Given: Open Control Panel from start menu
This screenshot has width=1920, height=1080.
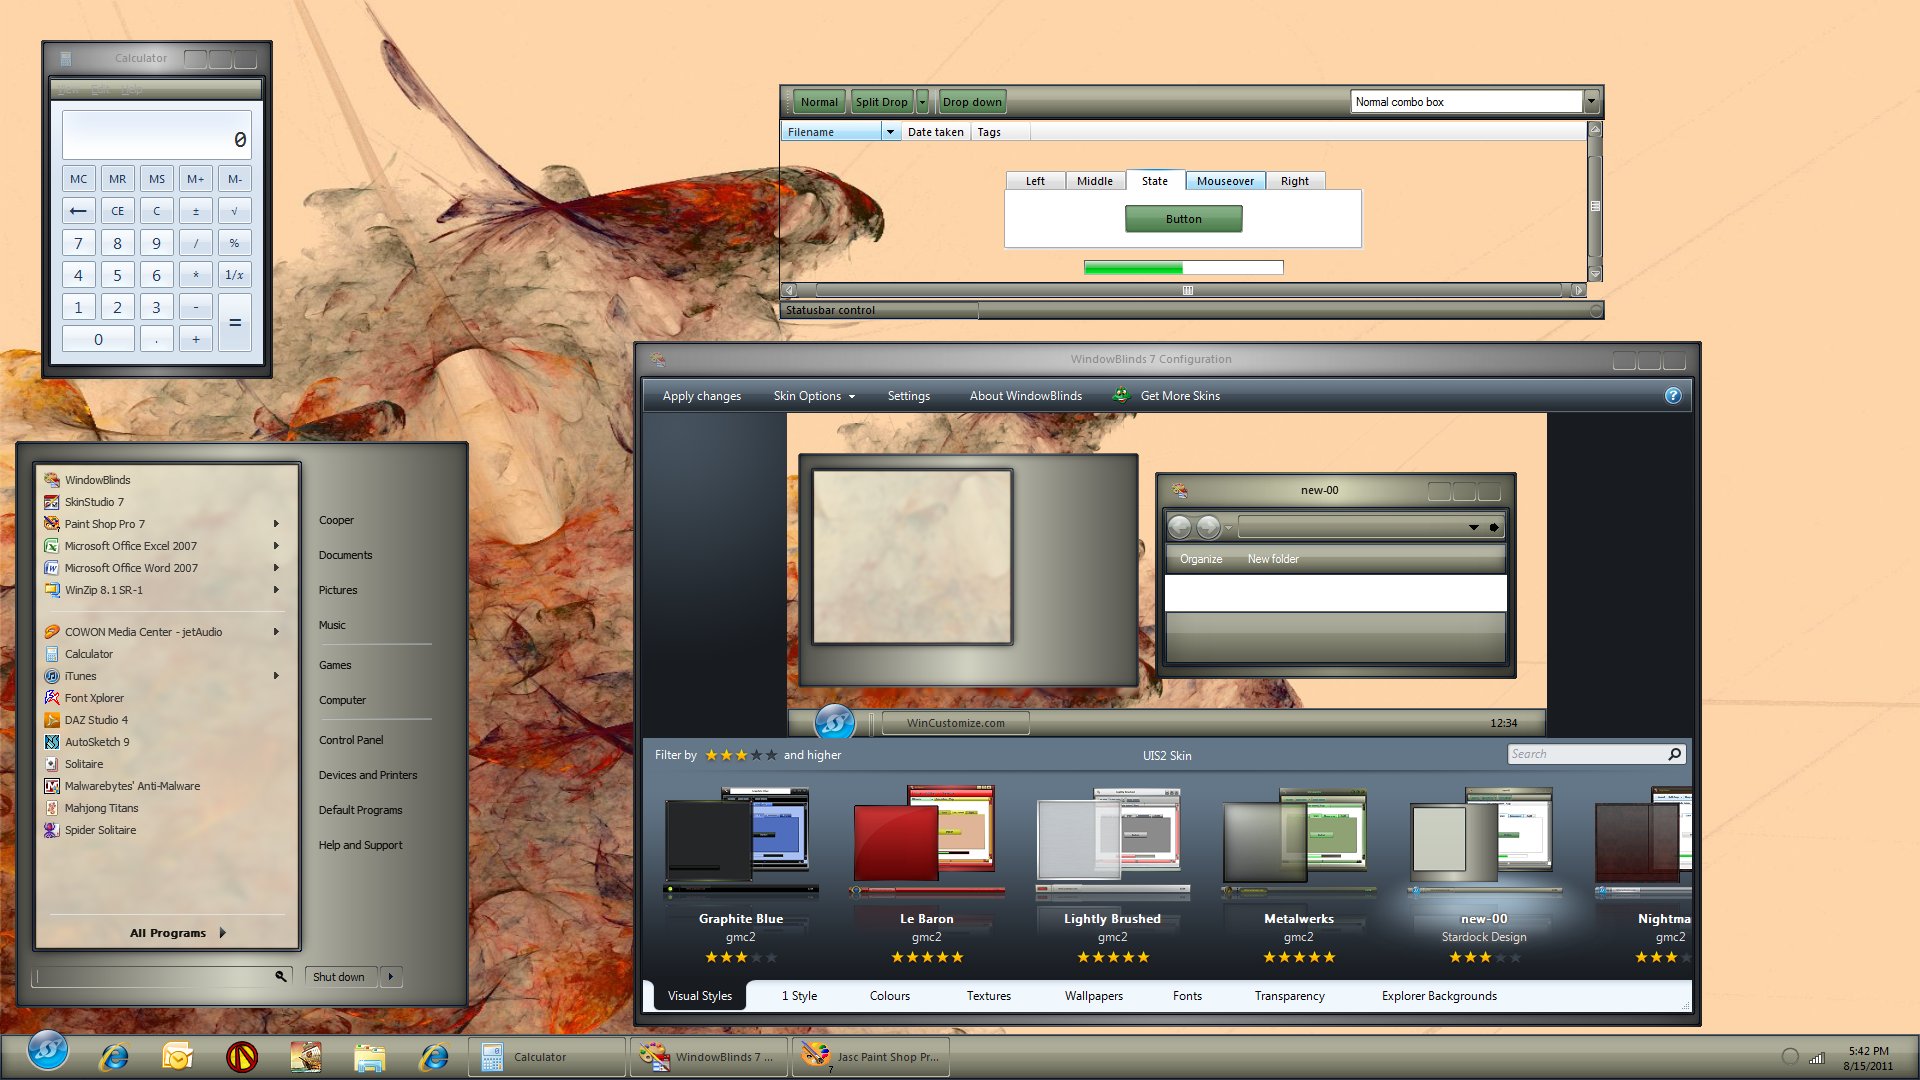Looking at the screenshot, I should [351, 740].
